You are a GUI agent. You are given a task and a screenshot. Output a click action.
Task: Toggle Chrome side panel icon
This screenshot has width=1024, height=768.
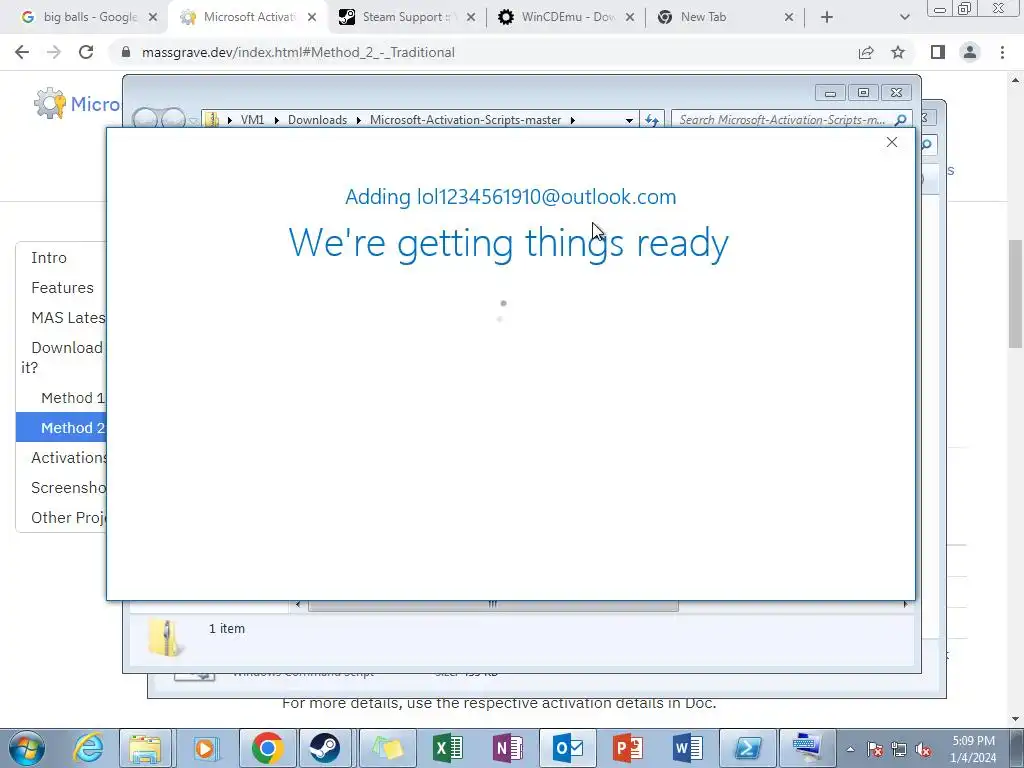pos(938,52)
